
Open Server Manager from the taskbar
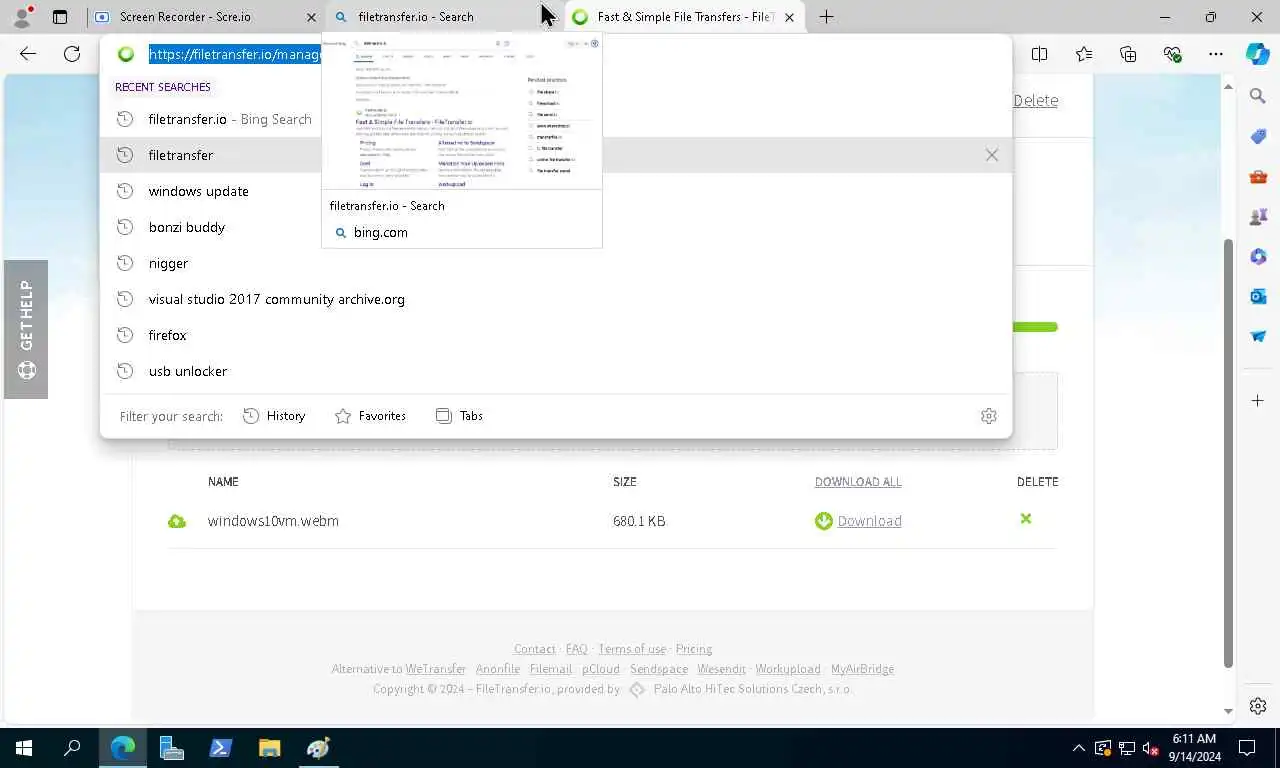(171, 748)
